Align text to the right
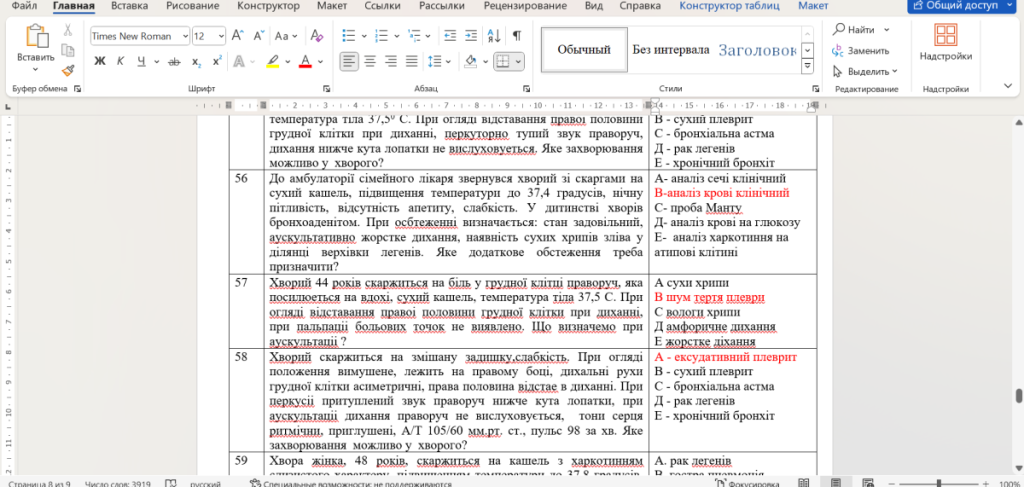Viewport: 1024px width, 487px height. point(391,61)
